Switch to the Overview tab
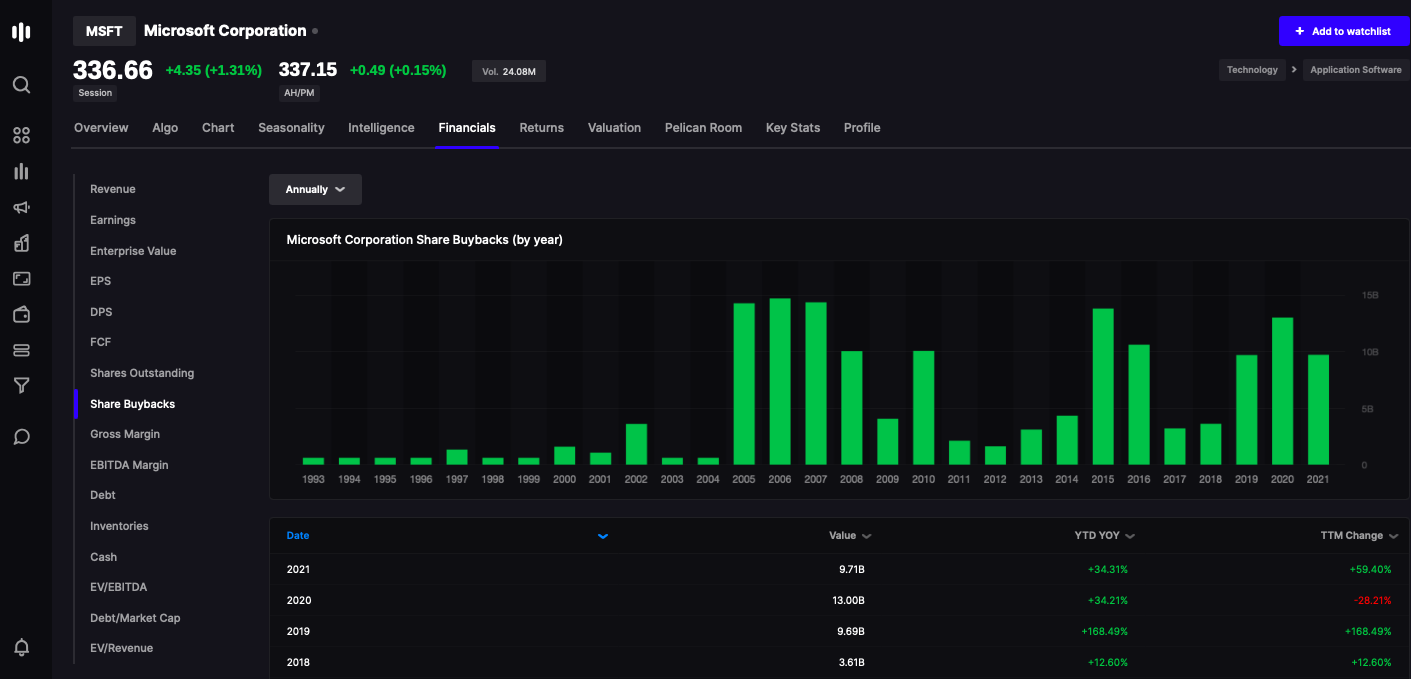The width and height of the screenshot is (1411, 679). 101,128
